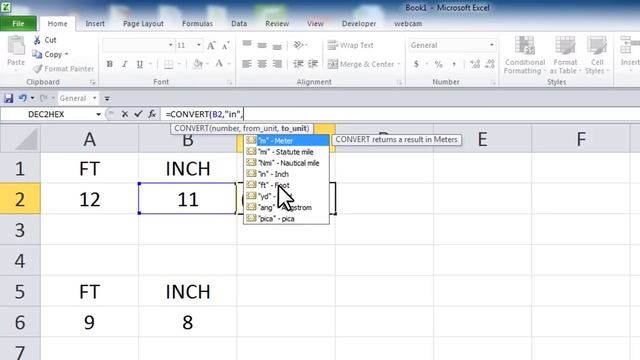Align text right
Image resolution: width=640 pixels, height=360 pixels.
[277, 64]
